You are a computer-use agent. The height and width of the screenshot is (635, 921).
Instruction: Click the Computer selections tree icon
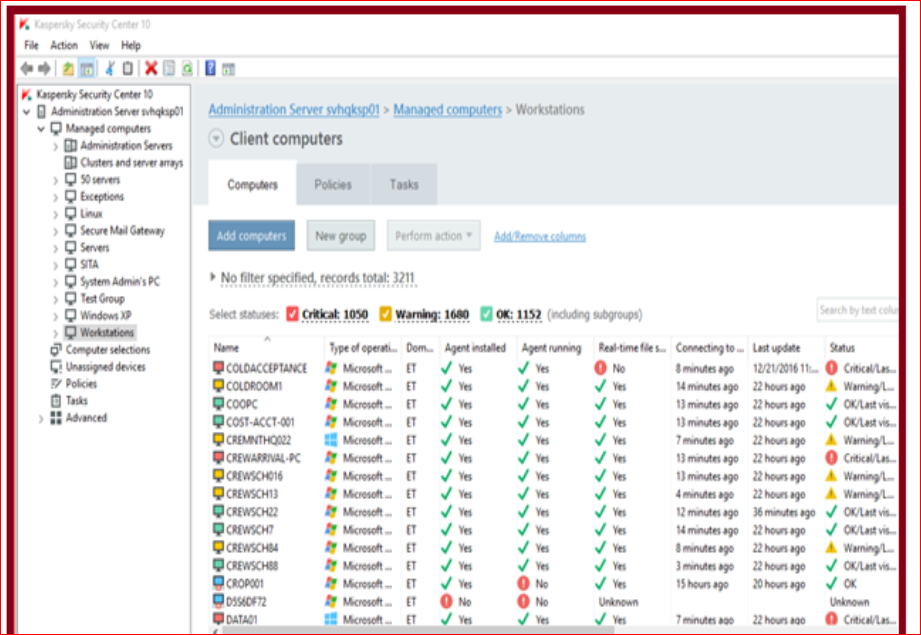tap(56, 350)
